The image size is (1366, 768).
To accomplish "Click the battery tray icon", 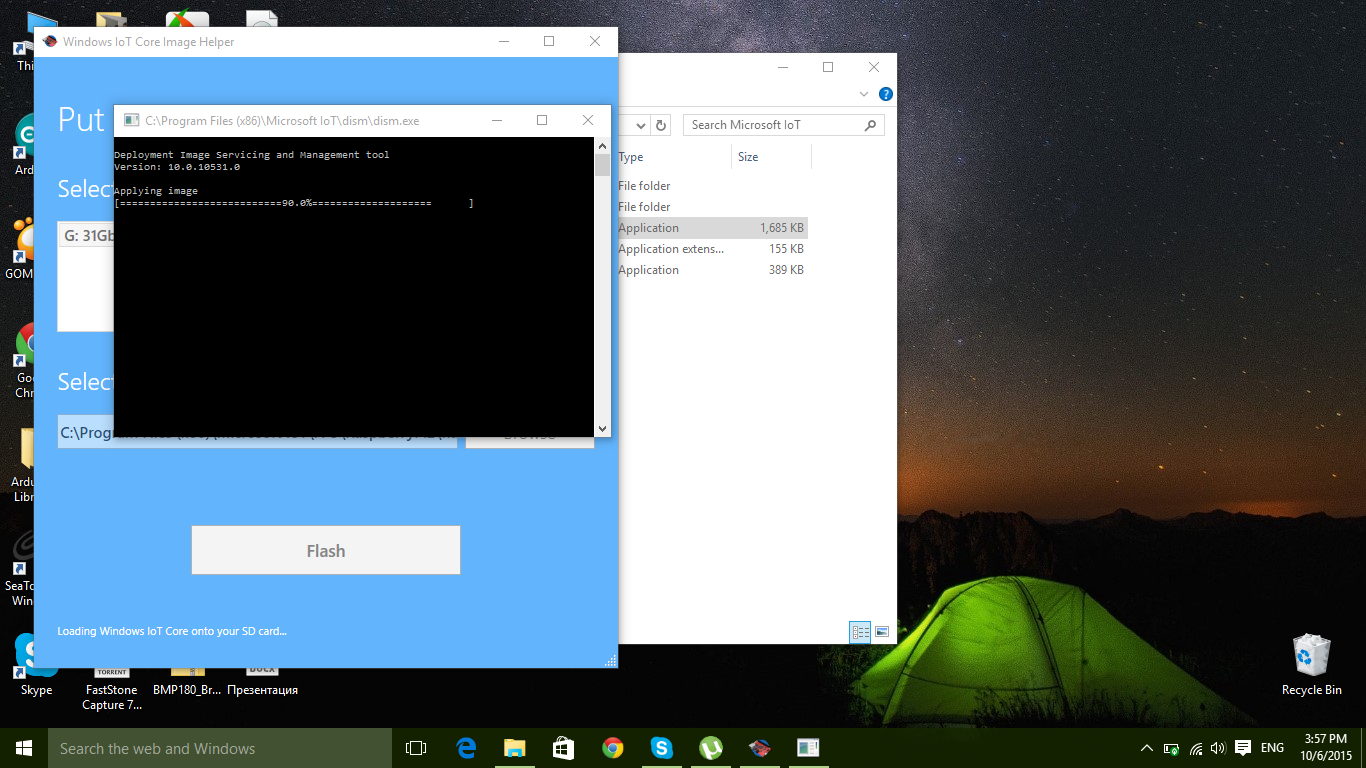I will tap(1172, 748).
